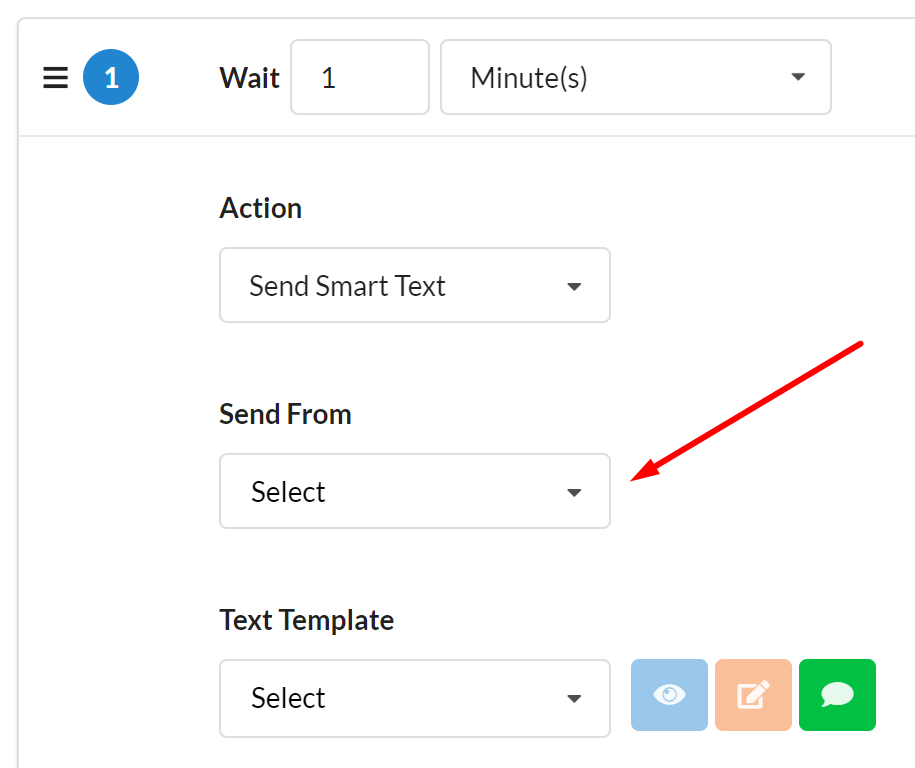Click the Action field label
The image size is (915, 768).
click(x=260, y=208)
